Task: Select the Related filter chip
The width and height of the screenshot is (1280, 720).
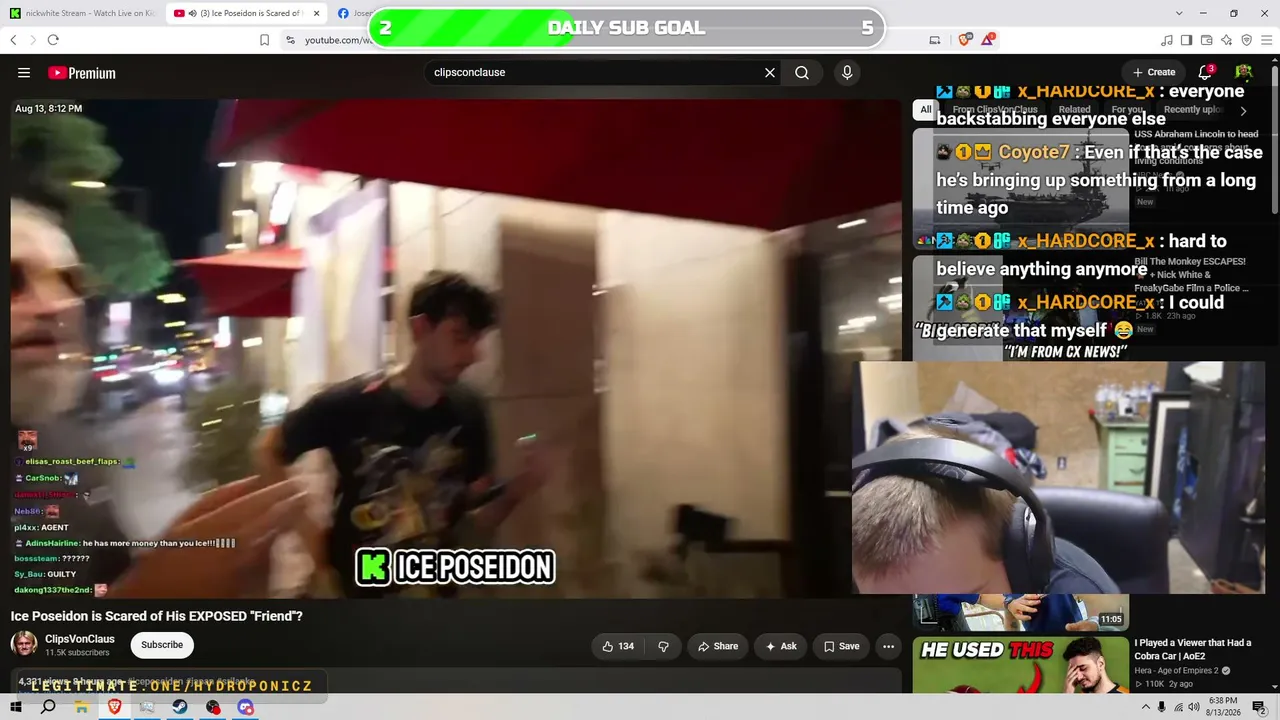Action: (x=1075, y=110)
